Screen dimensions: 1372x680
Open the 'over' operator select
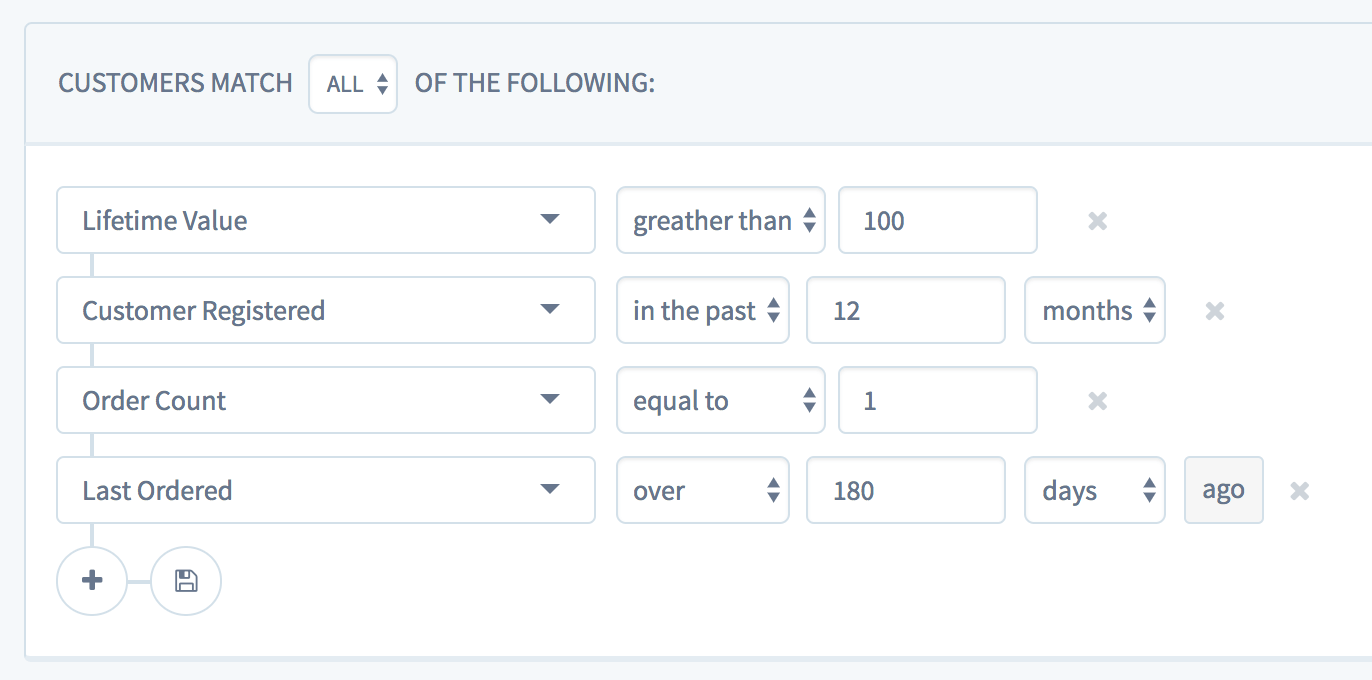[x=702, y=490]
